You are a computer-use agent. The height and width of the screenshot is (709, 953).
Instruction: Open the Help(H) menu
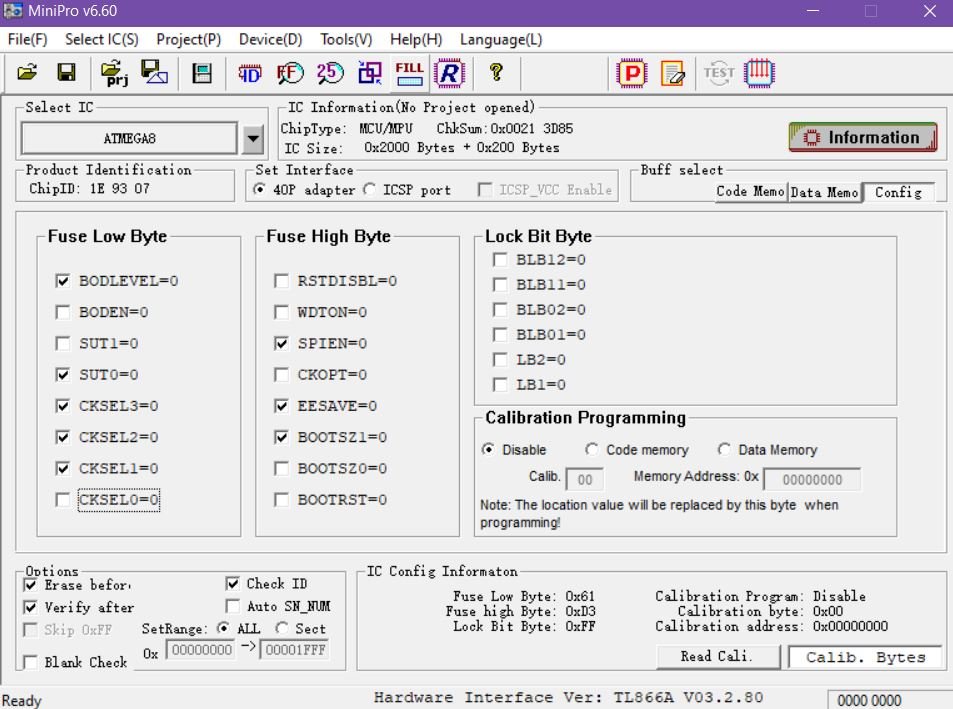(x=416, y=39)
